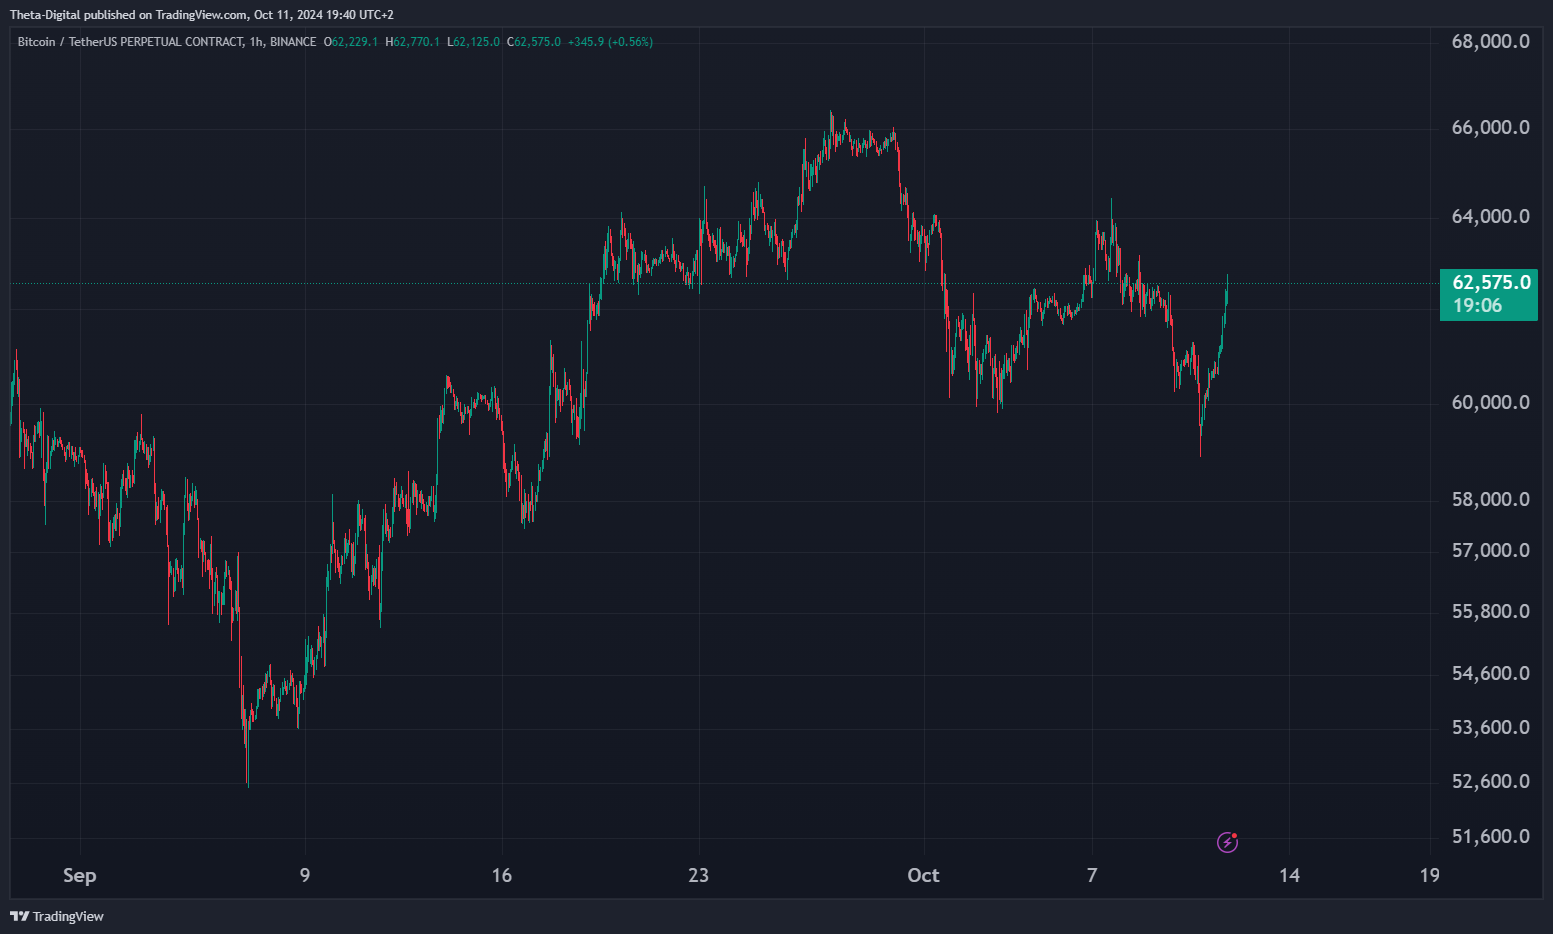Click the current price label 62,575.0

pos(1491,283)
